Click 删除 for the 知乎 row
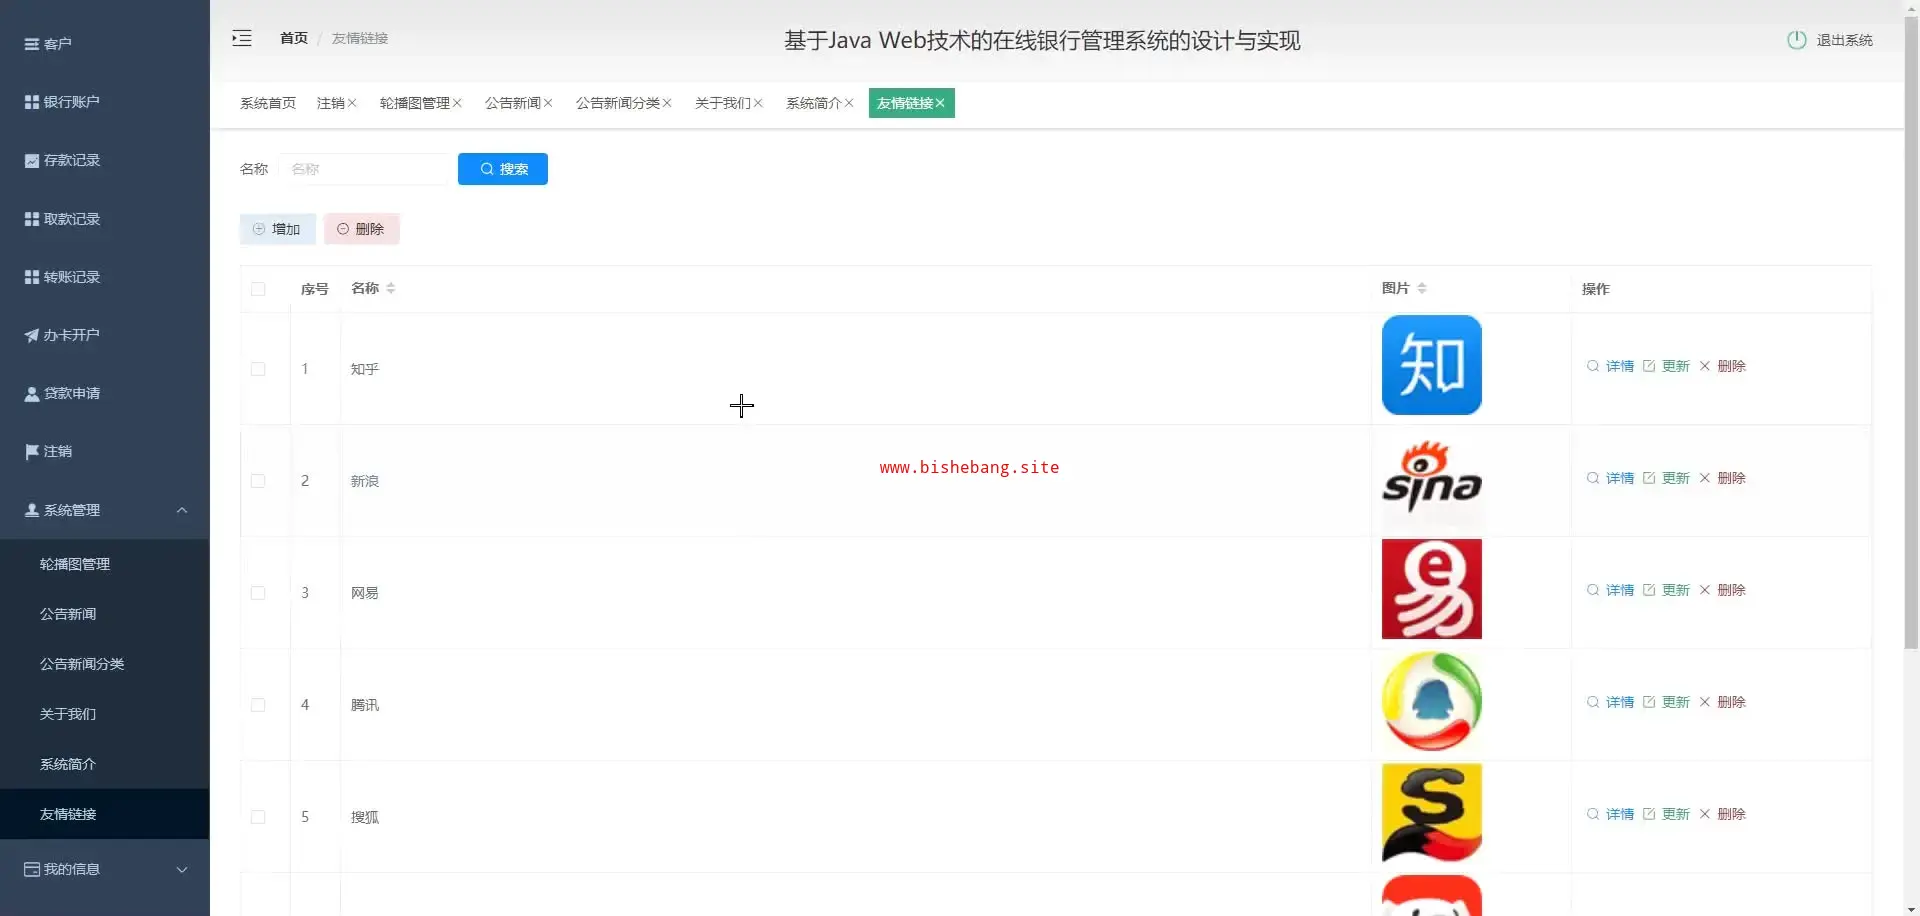The image size is (1920, 916). click(x=1722, y=366)
